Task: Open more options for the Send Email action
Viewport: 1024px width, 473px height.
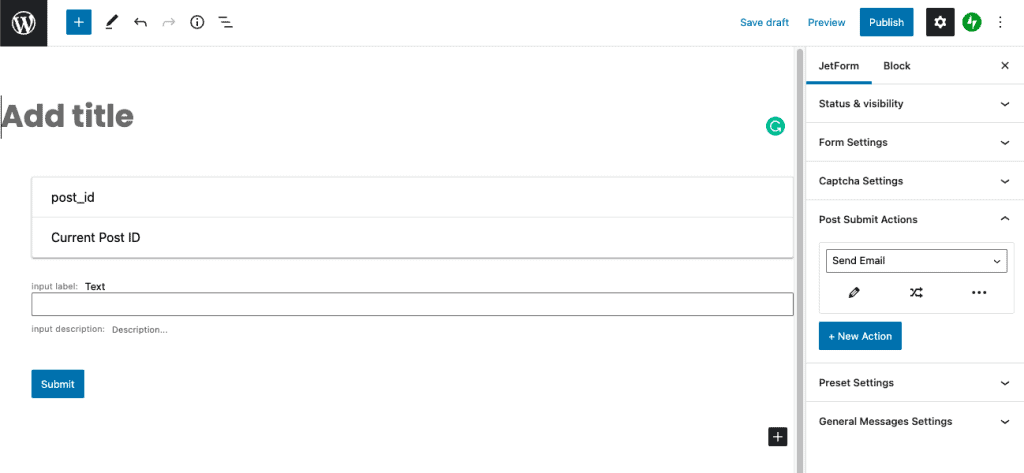Action: 978,293
